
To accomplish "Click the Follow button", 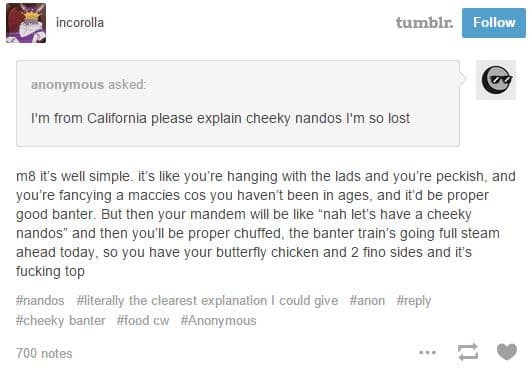I will [x=494, y=23].
